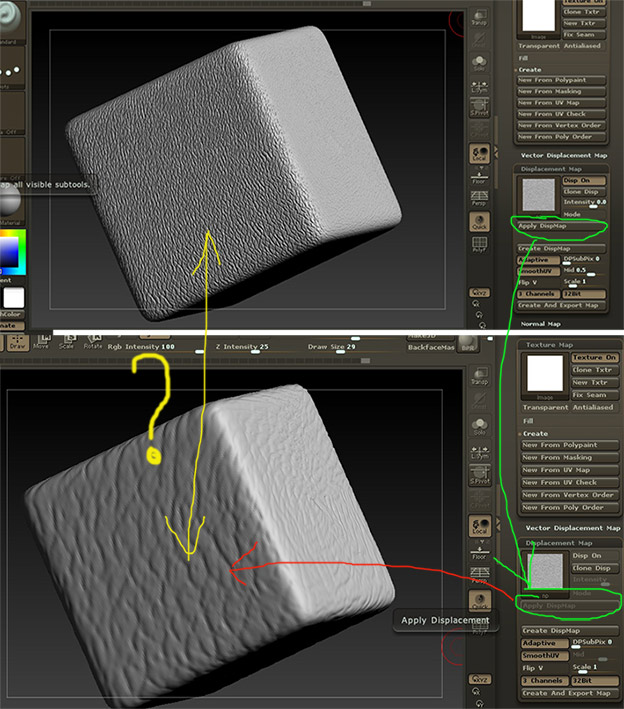Image resolution: width=624 pixels, height=709 pixels.
Task: Toggle L.Sym icon in bottom screenshot
Action: click(479, 452)
